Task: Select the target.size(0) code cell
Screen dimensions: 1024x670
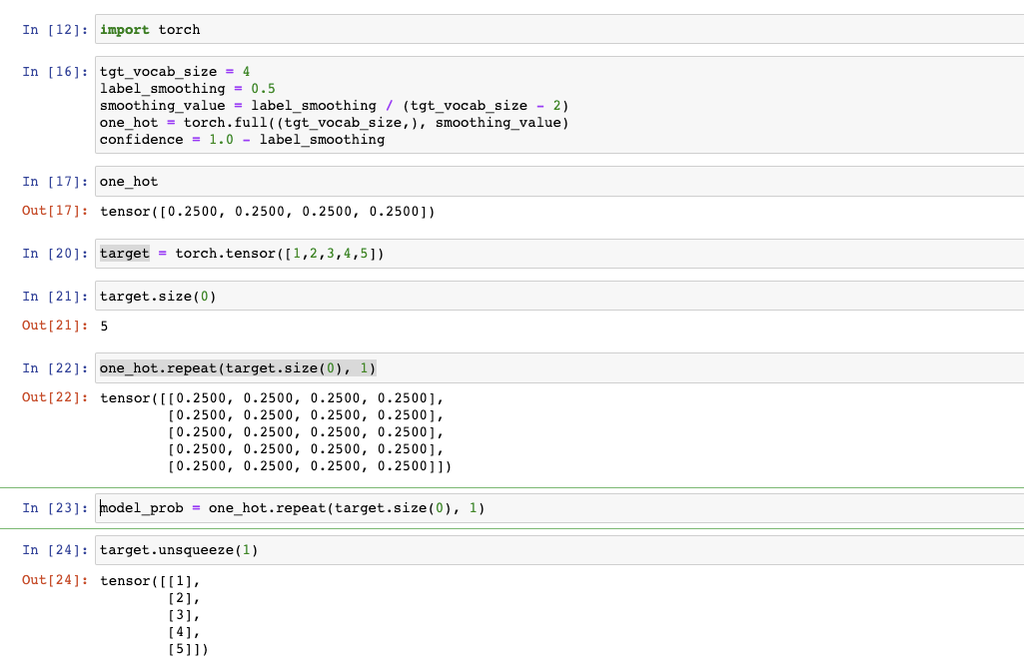Action: point(560,296)
